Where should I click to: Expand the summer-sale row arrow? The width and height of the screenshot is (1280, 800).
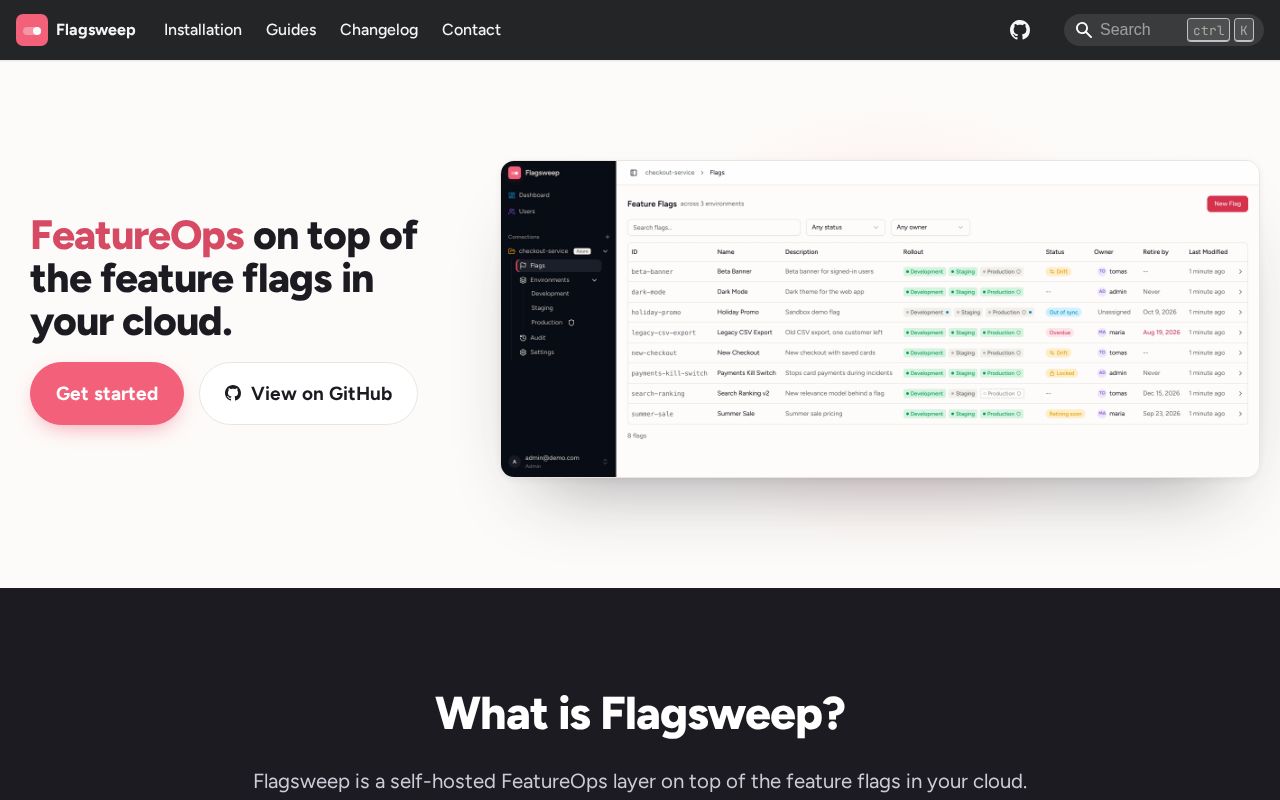pos(1240,413)
